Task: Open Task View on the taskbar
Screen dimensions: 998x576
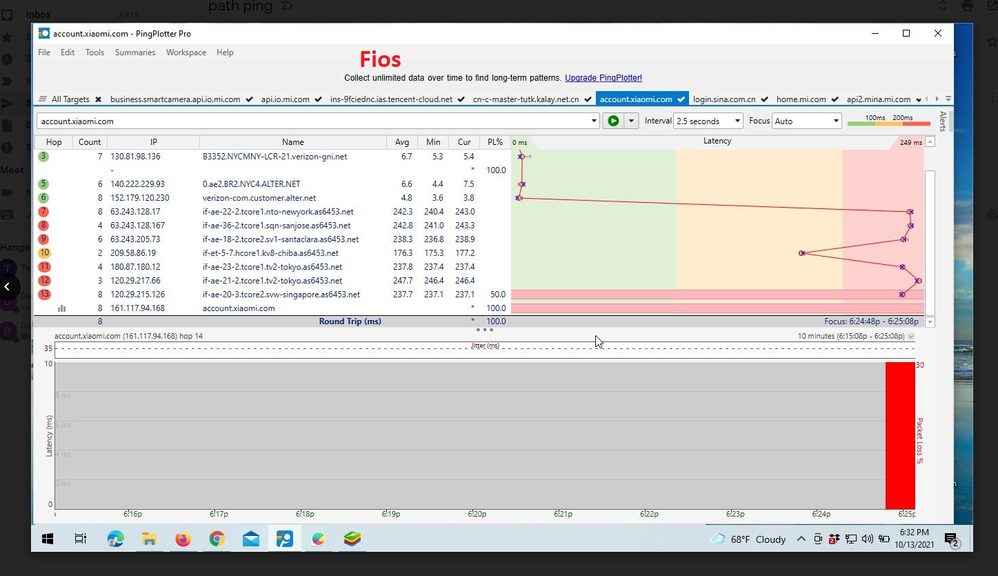Action: click(x=80, y=539)
